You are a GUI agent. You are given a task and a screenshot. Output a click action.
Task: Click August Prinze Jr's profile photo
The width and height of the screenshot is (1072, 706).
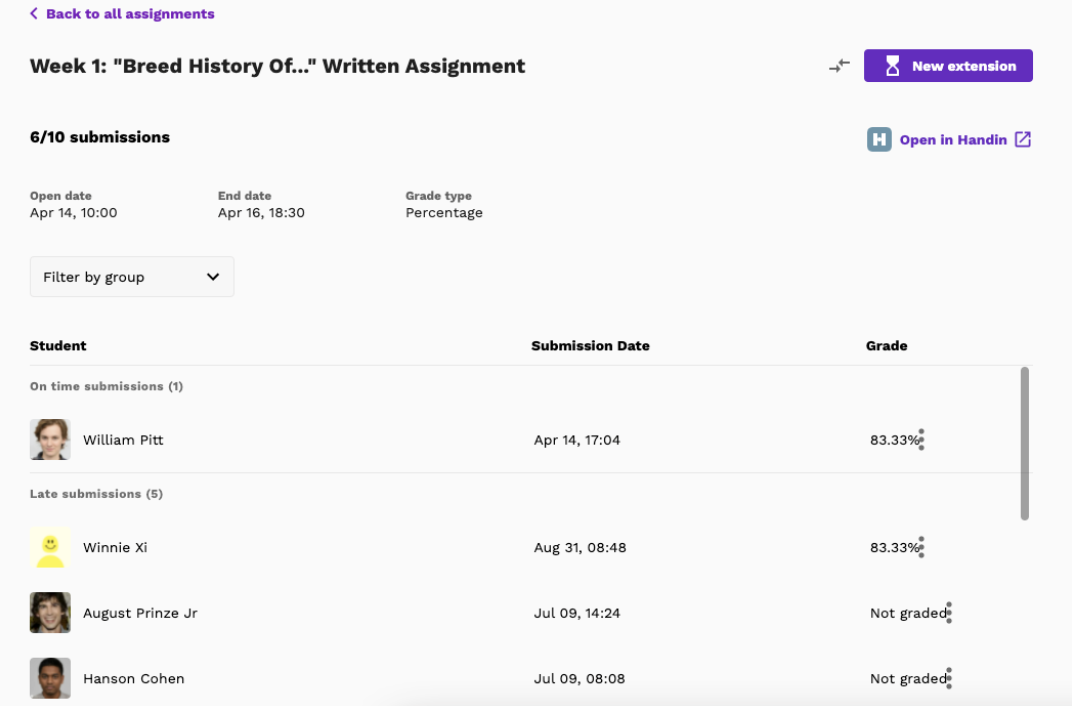pyautogui.click(x=50, y=612)
